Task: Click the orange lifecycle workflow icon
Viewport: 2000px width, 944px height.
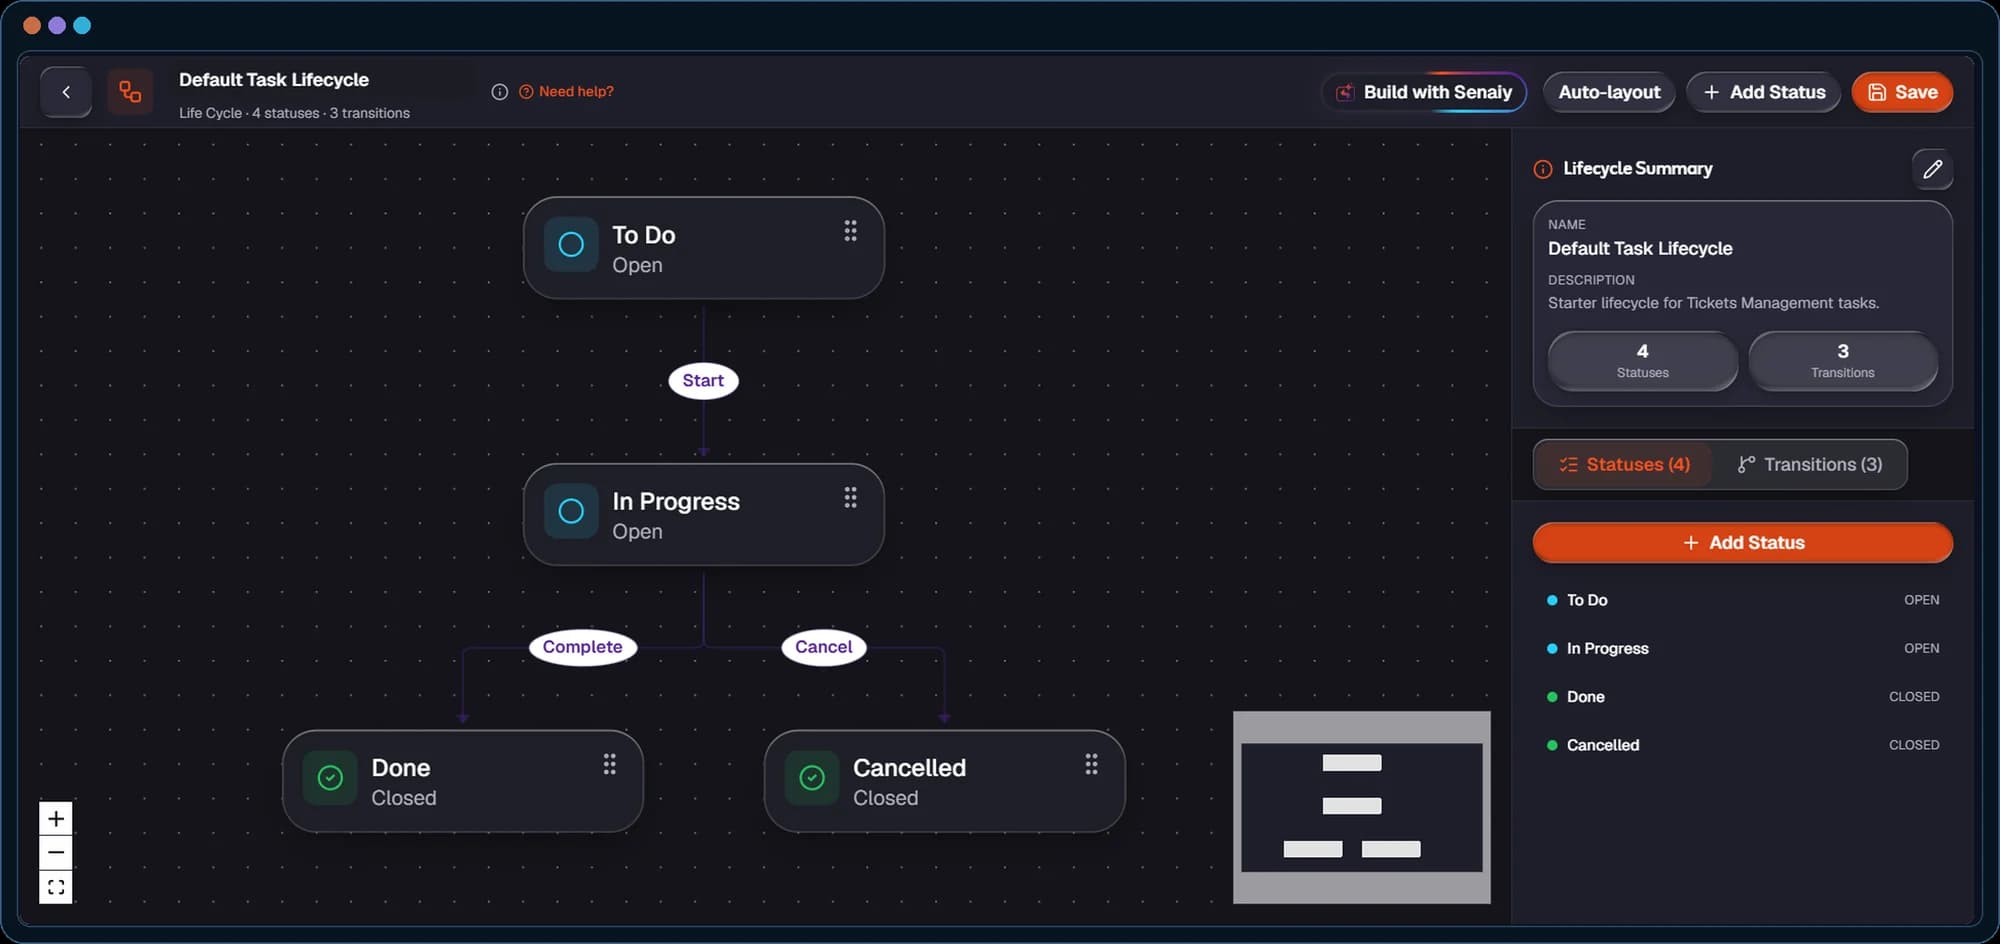Action: 130,92
